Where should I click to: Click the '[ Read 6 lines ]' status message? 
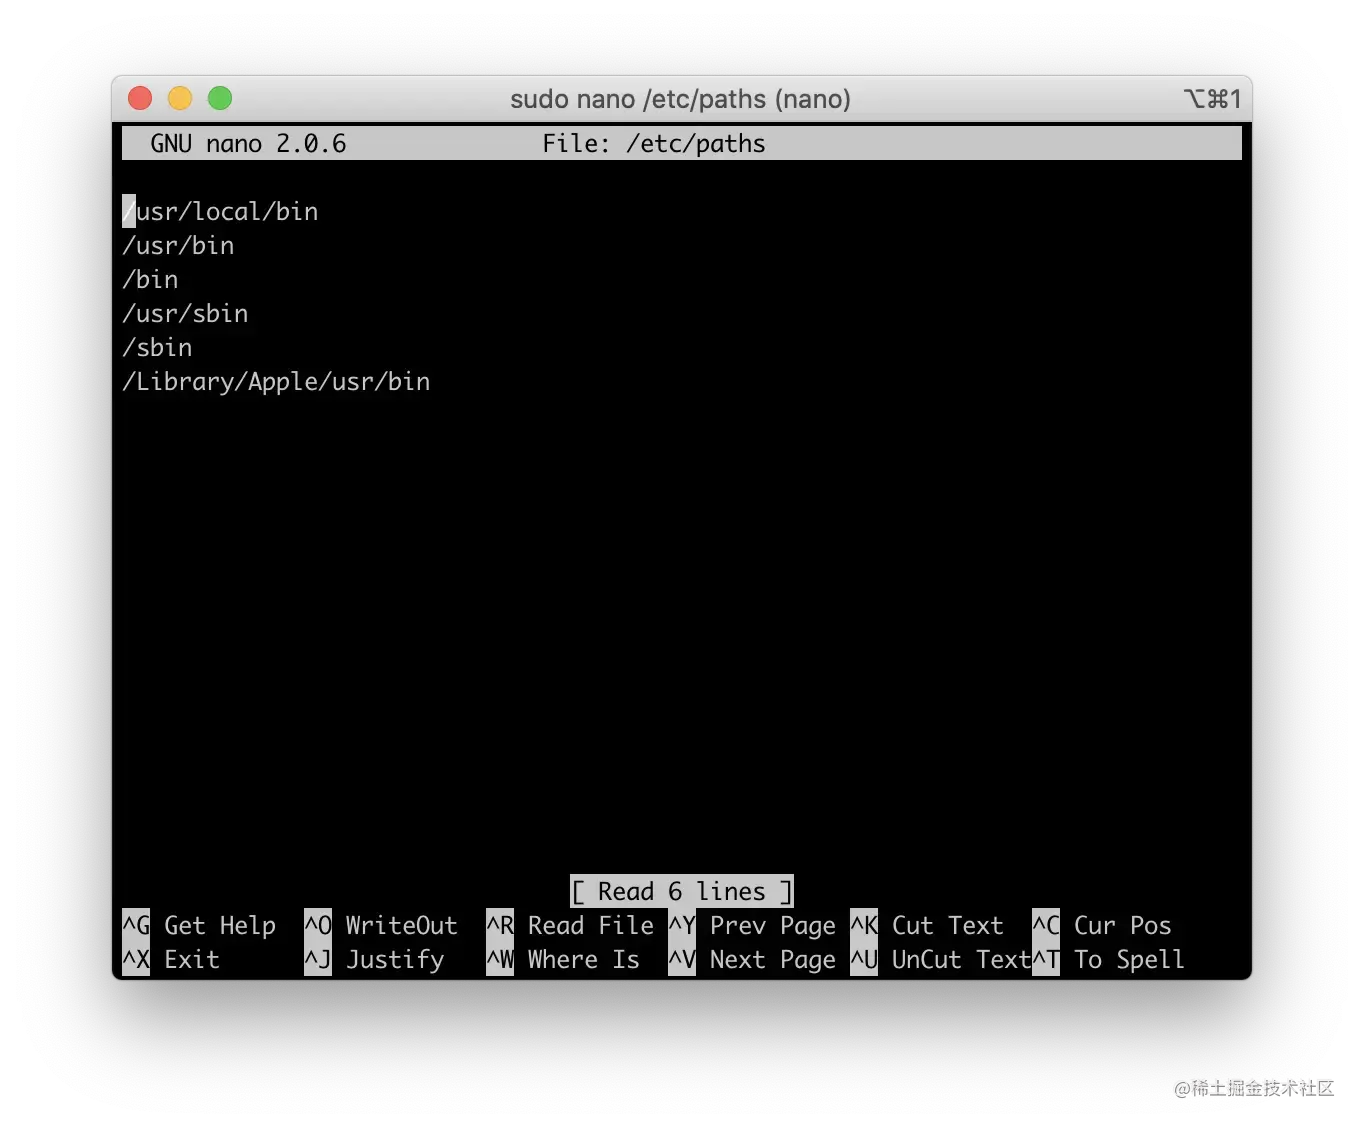682,891
